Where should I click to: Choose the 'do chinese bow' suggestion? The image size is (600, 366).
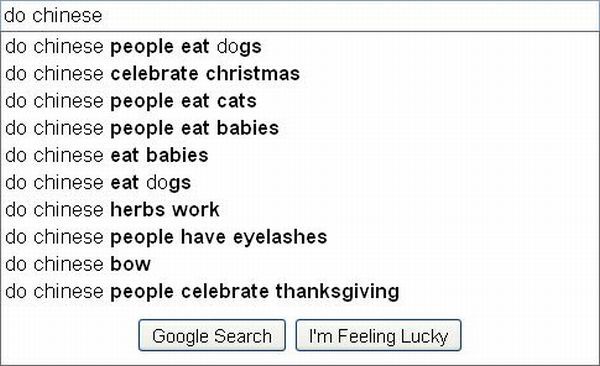point(300,264)
